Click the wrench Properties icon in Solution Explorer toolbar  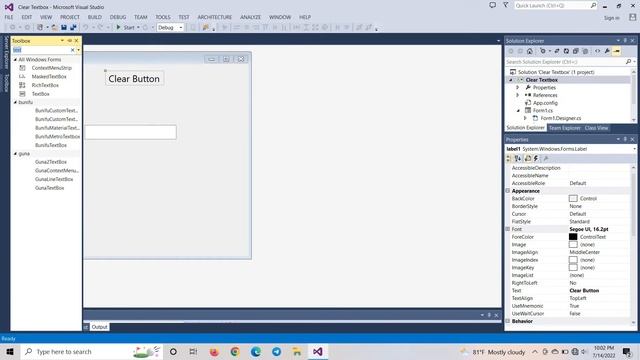(607, 51)
